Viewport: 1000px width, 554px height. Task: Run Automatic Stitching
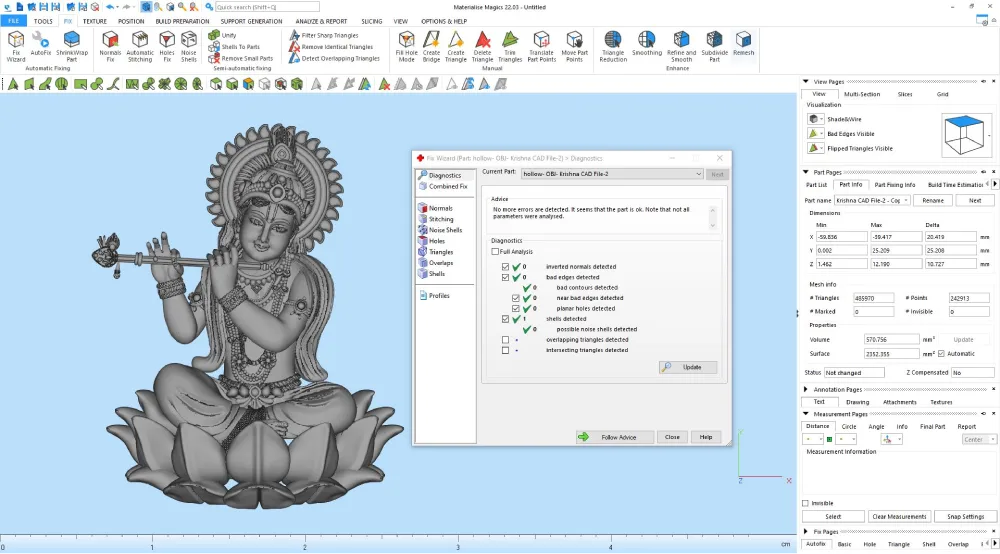[140, 46]
